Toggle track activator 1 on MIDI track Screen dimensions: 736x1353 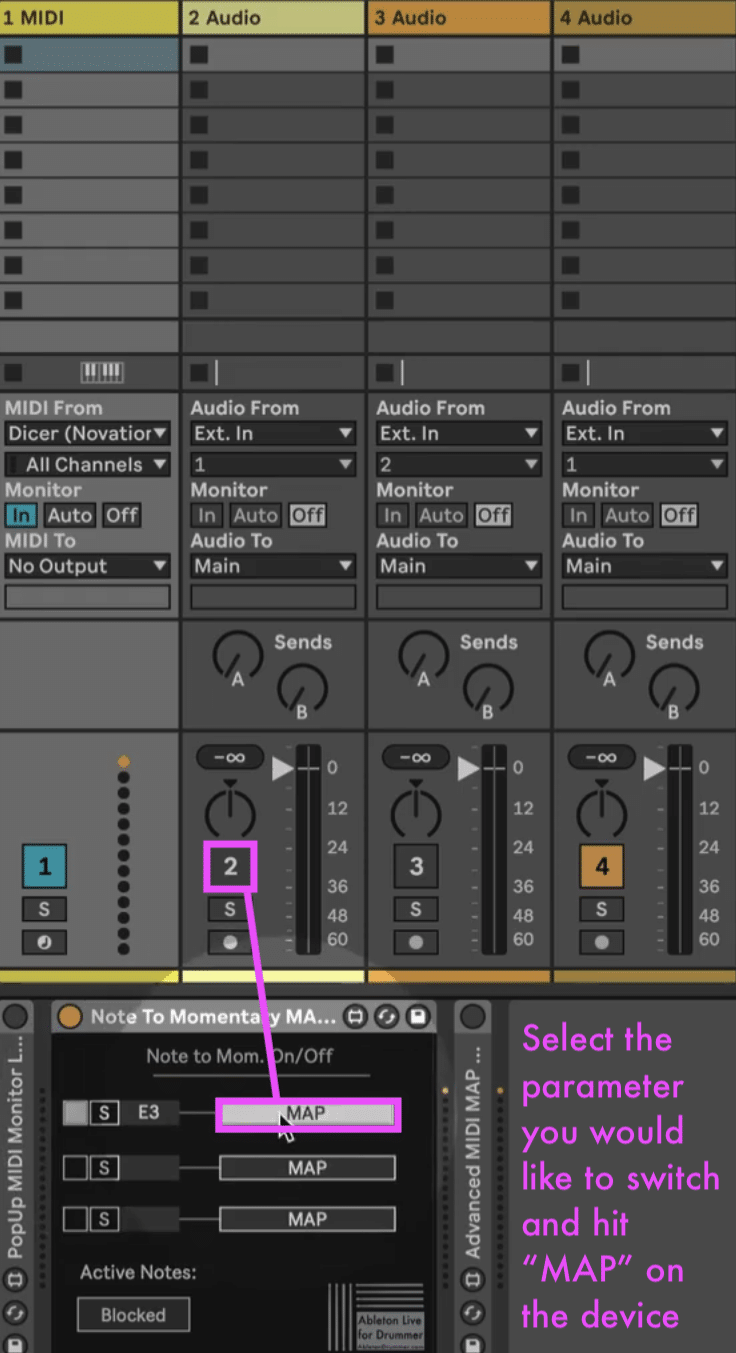[44, 866]
